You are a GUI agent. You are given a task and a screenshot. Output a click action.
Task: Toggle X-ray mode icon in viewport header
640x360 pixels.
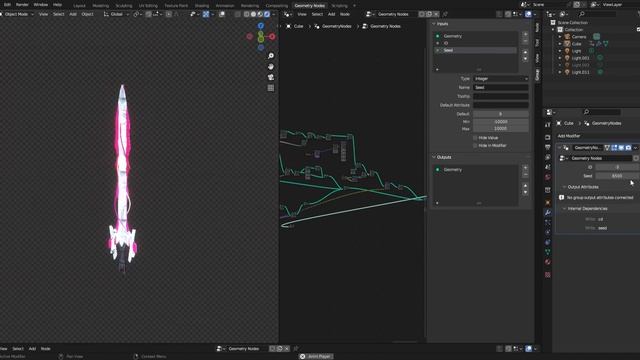click(222, 14)
